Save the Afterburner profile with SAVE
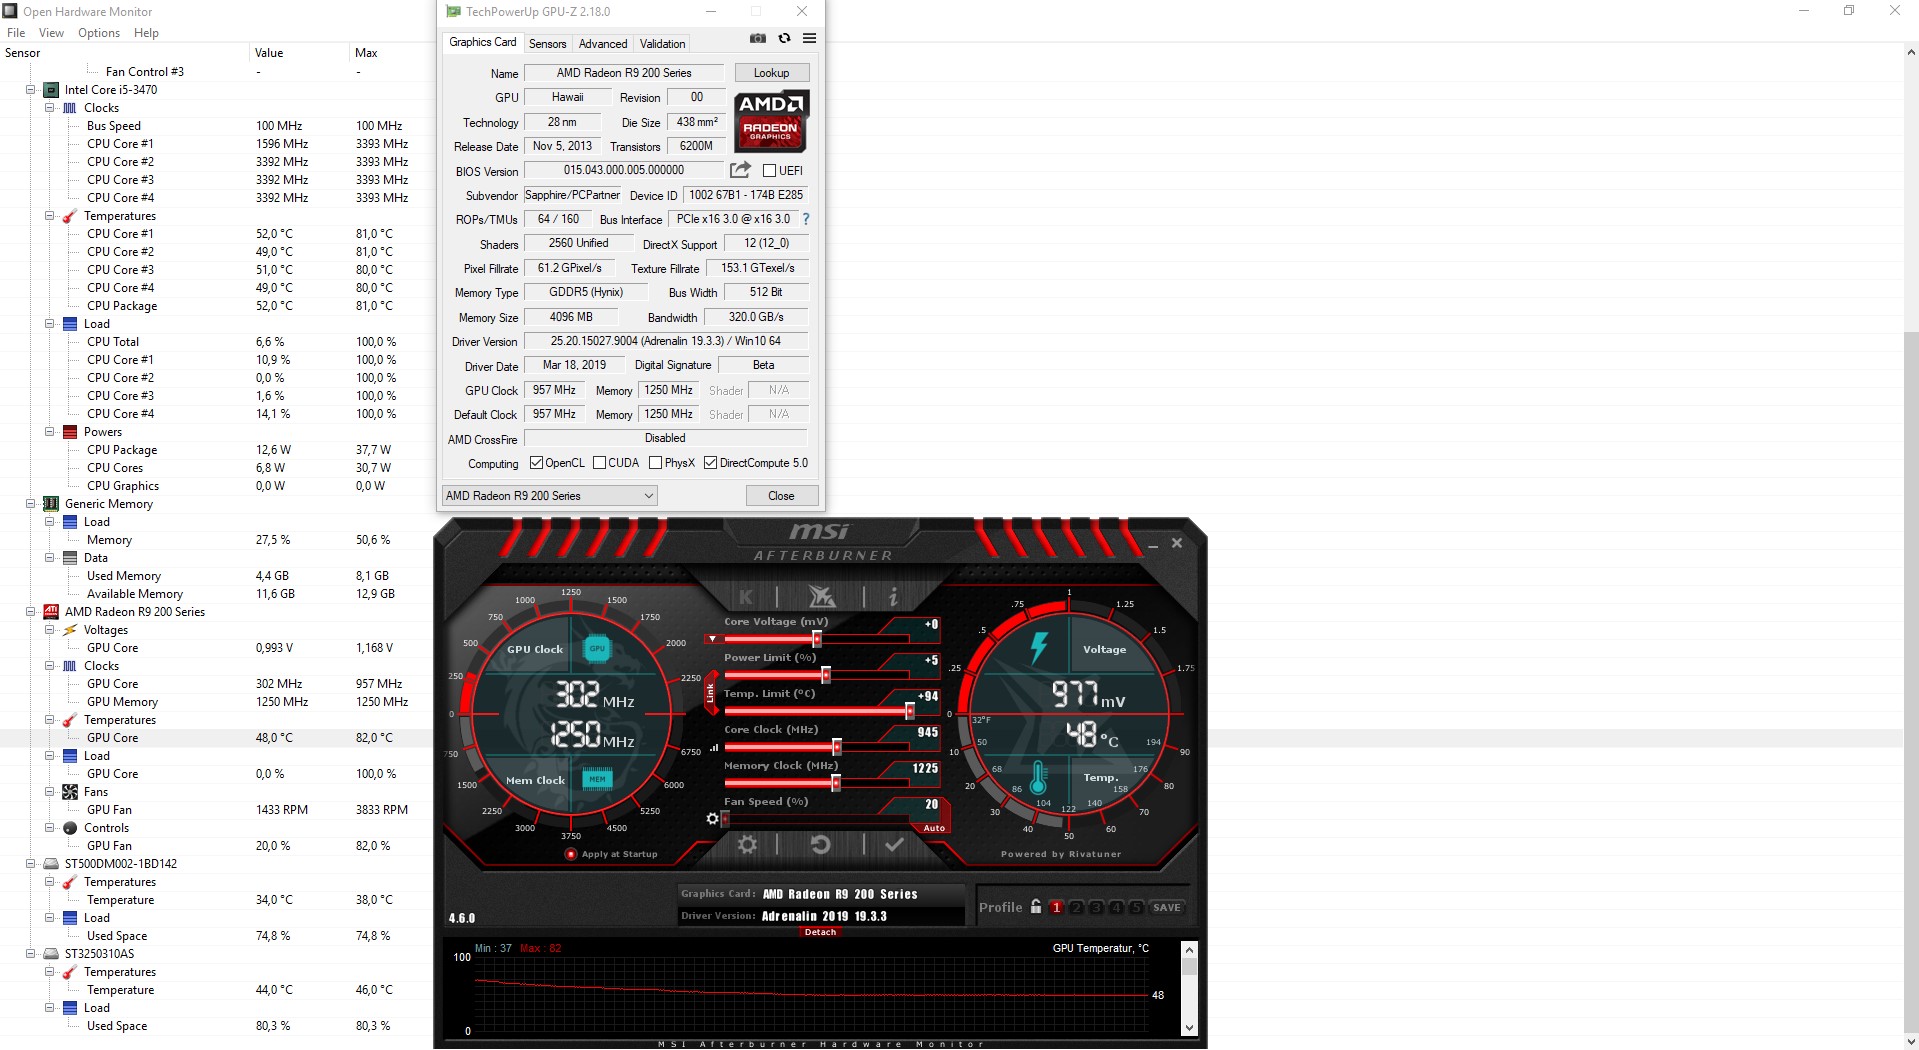Screen dimensions: 1919x1050 (1166, 907)
